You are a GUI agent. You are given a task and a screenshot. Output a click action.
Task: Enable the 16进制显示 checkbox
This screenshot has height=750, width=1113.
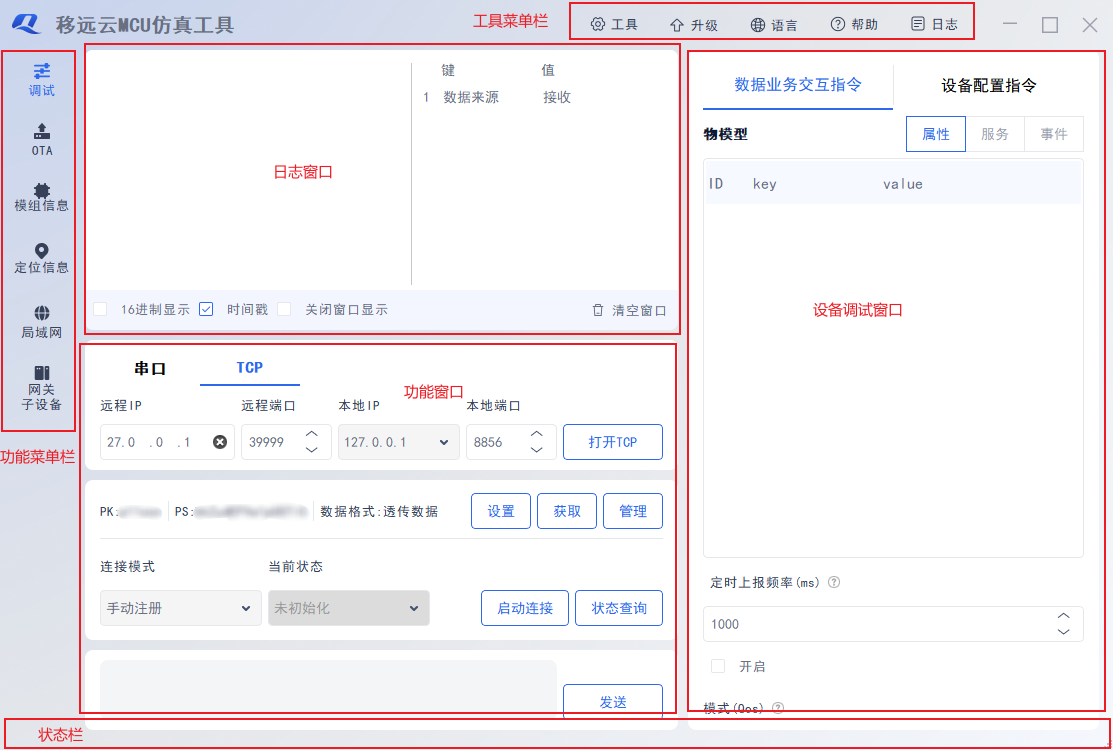pyautogui.click(x=100, y=309)
